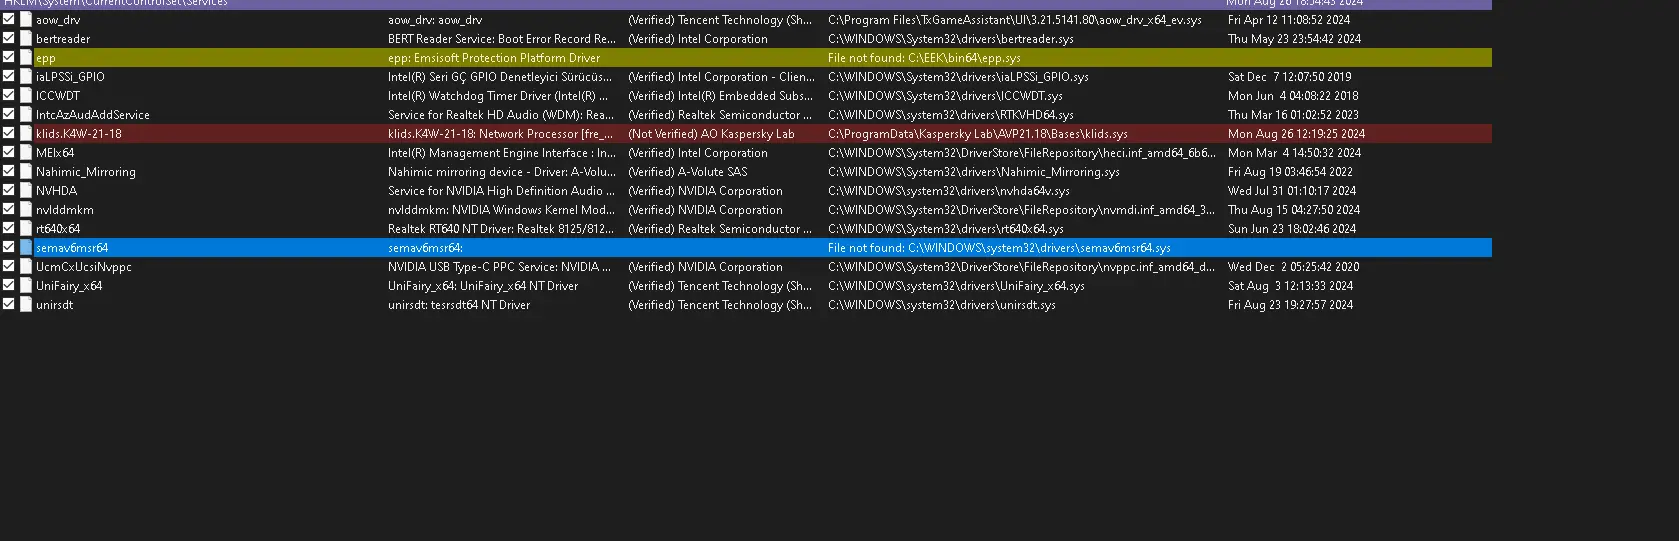Screen dimensions: 1679x541
Task: Disable the semav6msr64 checkbox
Action: click(9, 247)
